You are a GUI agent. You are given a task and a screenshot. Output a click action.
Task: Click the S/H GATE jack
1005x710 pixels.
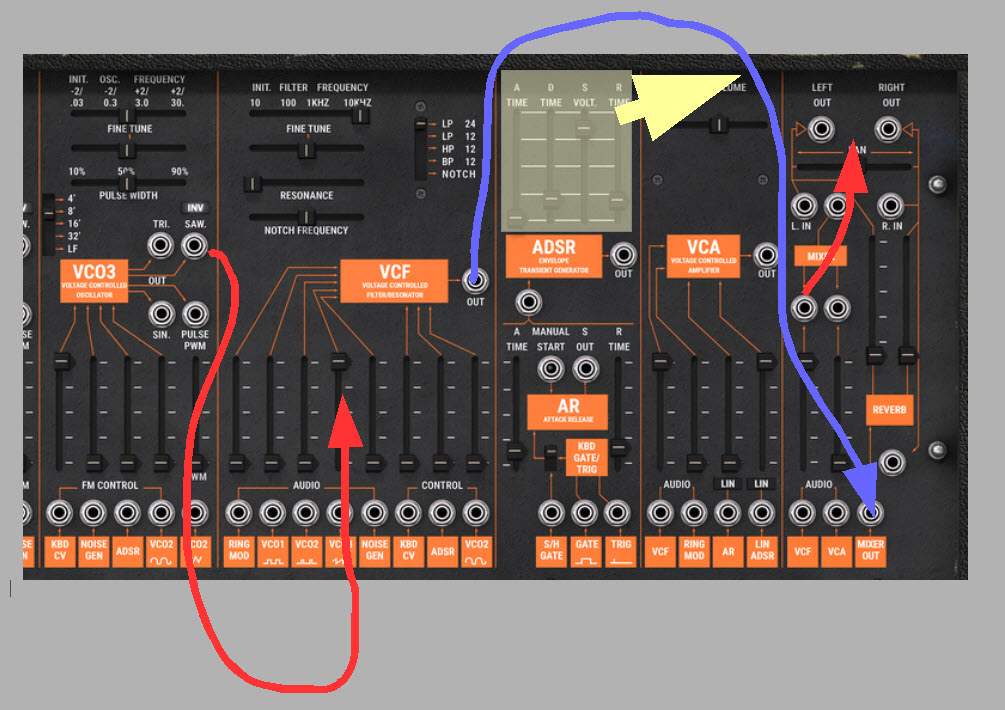pos(551,513)
